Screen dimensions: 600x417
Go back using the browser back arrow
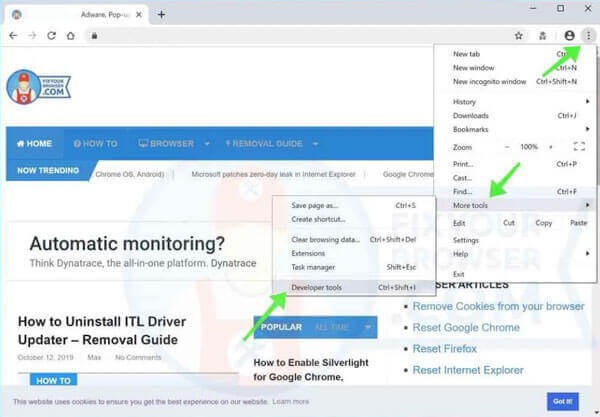[x=13, y=36]
